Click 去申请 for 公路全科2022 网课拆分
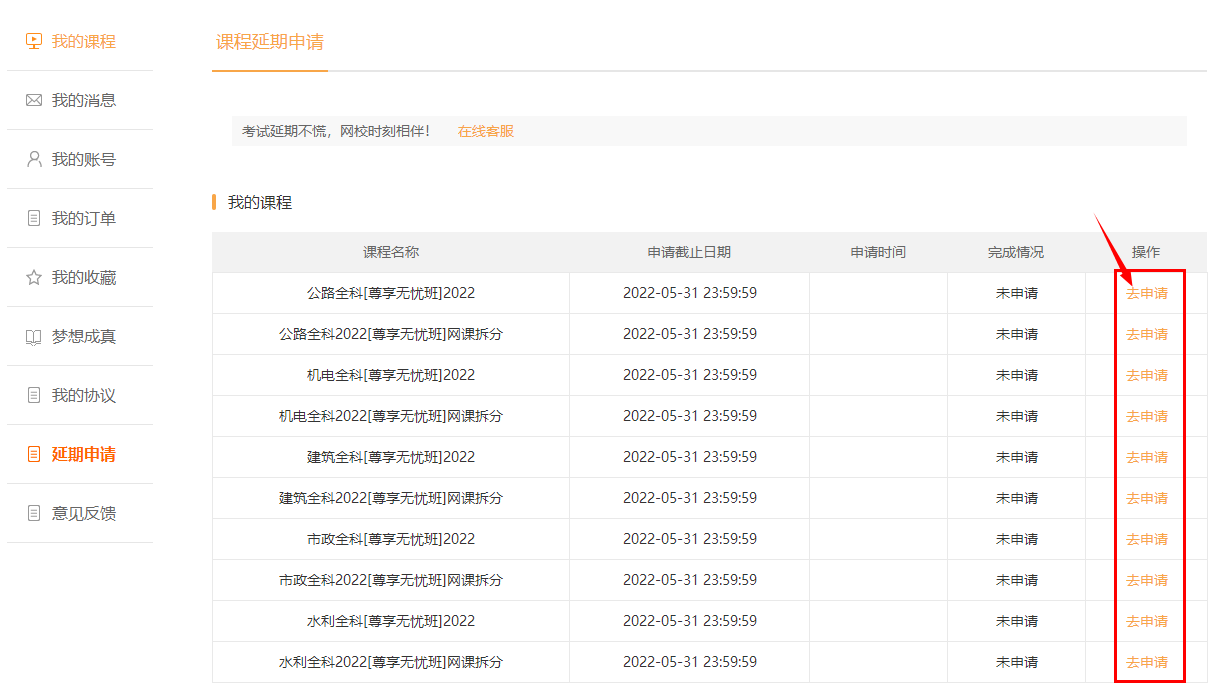The width and height of the screenshot is (1223, 688). [1146, 334]
